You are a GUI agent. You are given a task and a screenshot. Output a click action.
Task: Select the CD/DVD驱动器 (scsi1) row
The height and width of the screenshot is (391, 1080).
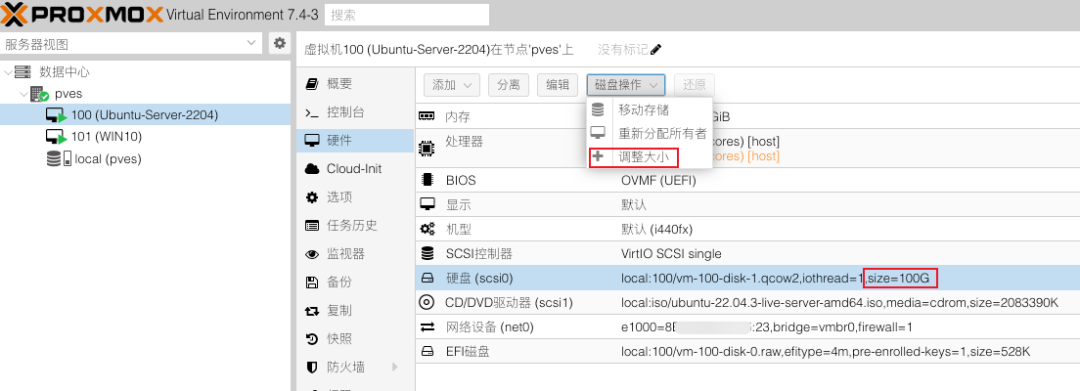[x=747, y=302]
